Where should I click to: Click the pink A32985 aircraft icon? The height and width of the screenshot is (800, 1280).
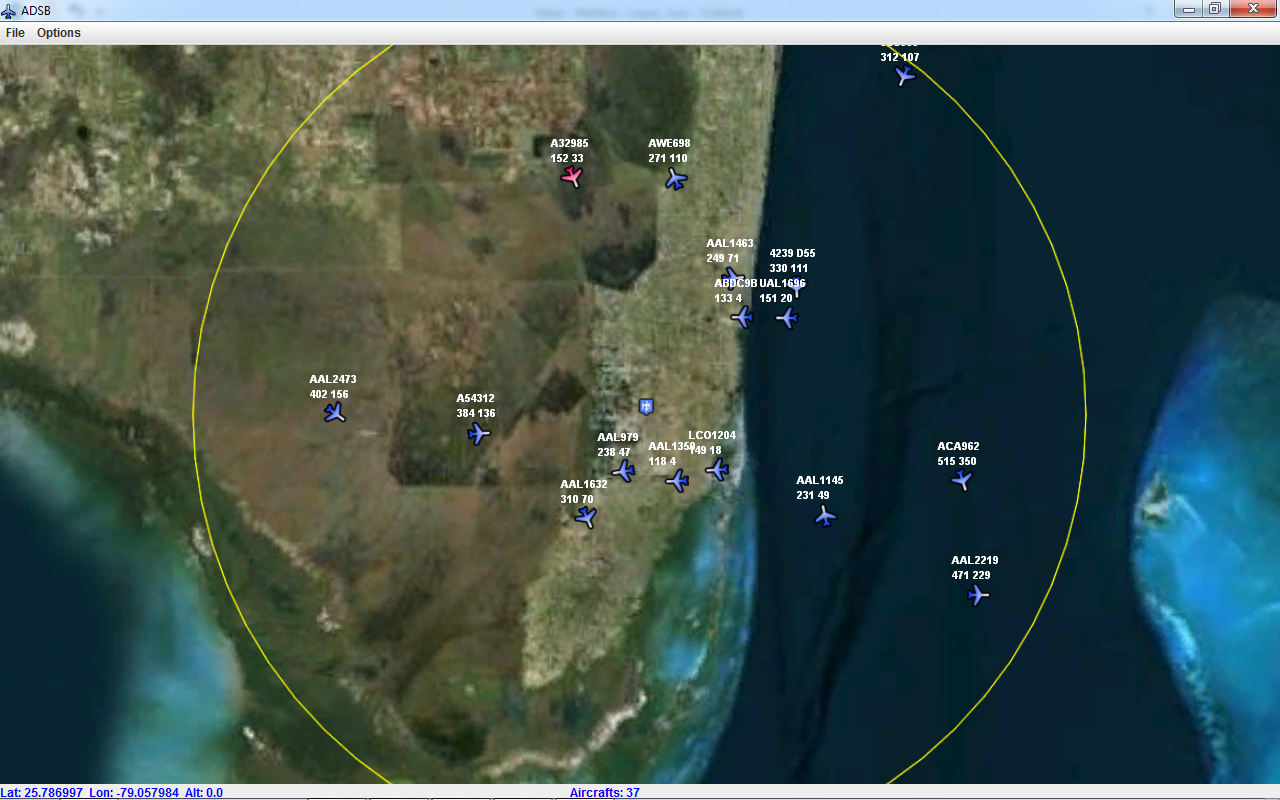pos(571,177)
